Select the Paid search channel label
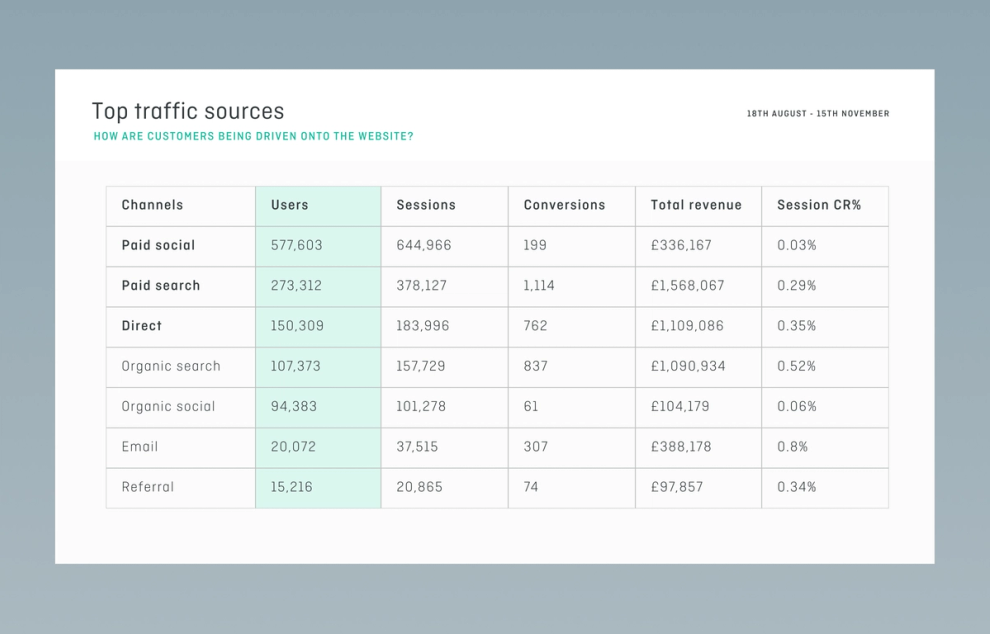 [160, 285]
